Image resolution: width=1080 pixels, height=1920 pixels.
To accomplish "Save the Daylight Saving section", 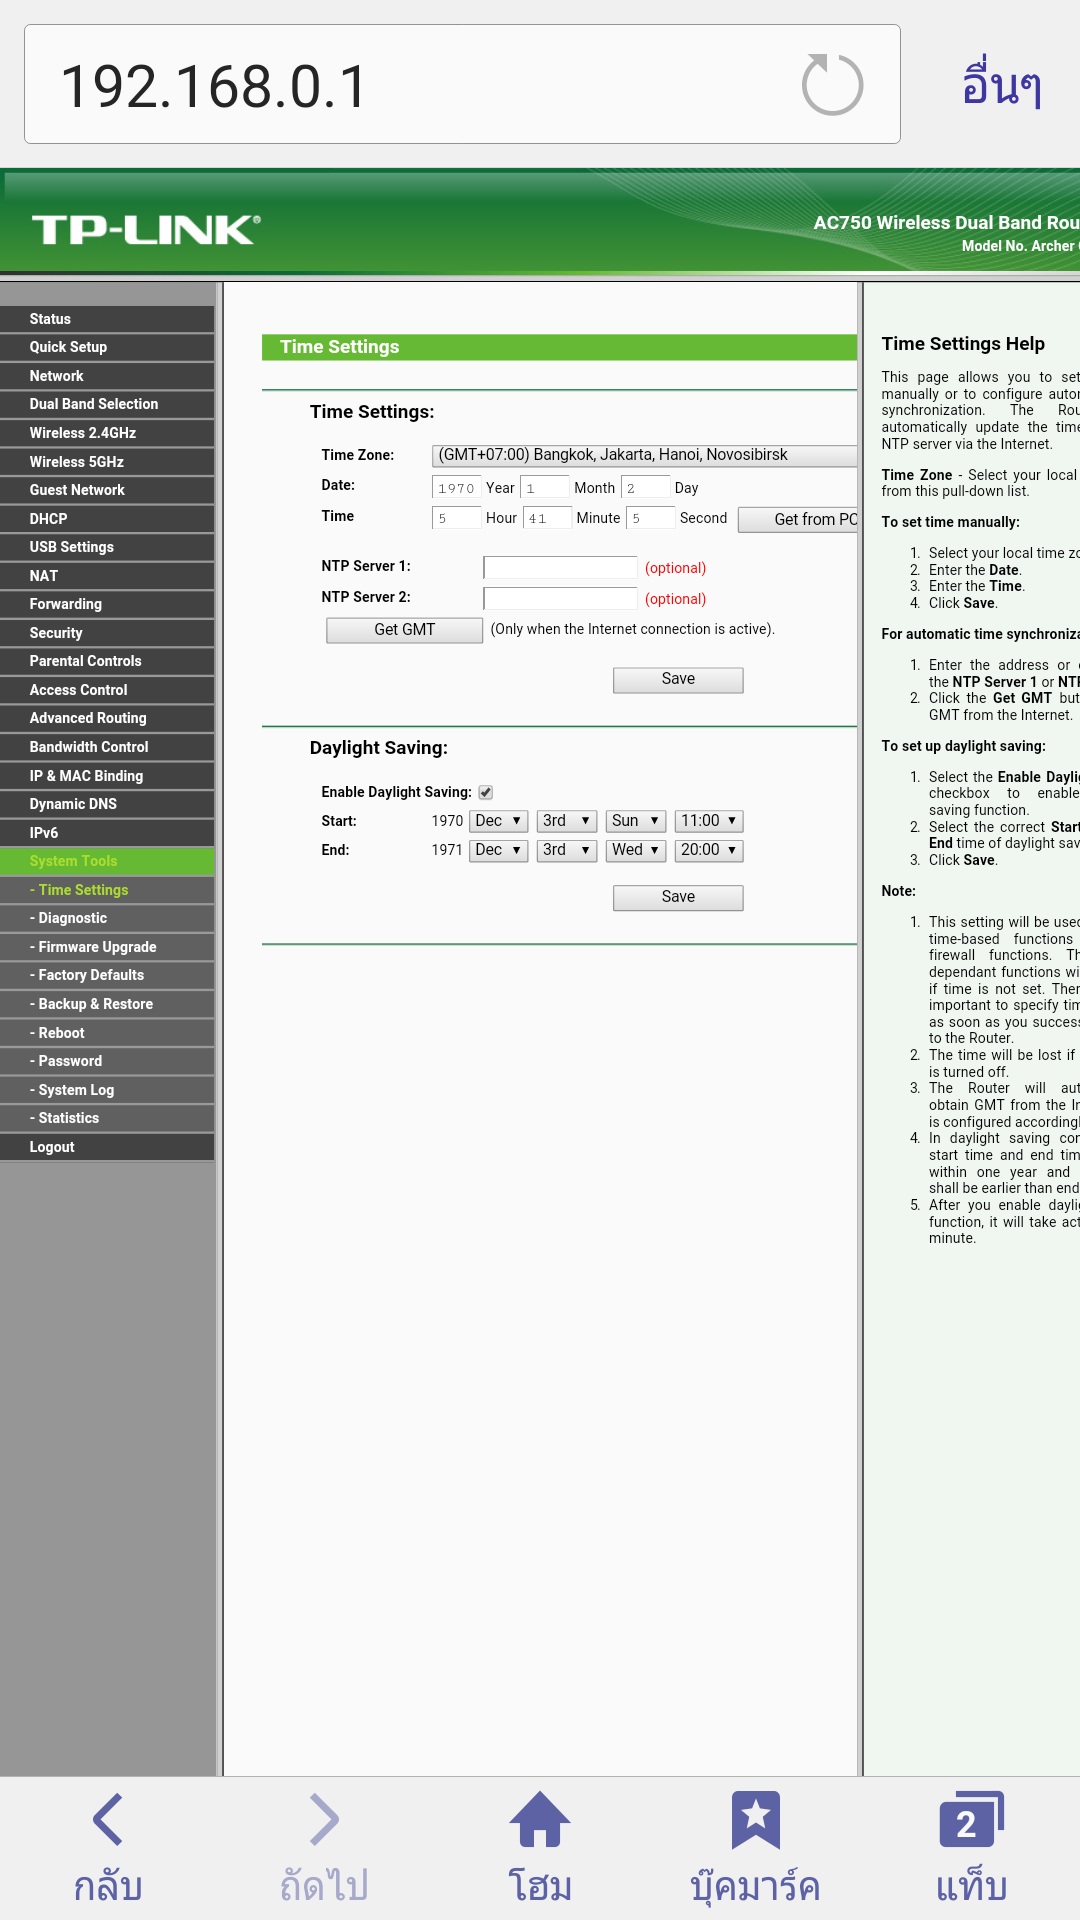I will [x=678, y=898].
